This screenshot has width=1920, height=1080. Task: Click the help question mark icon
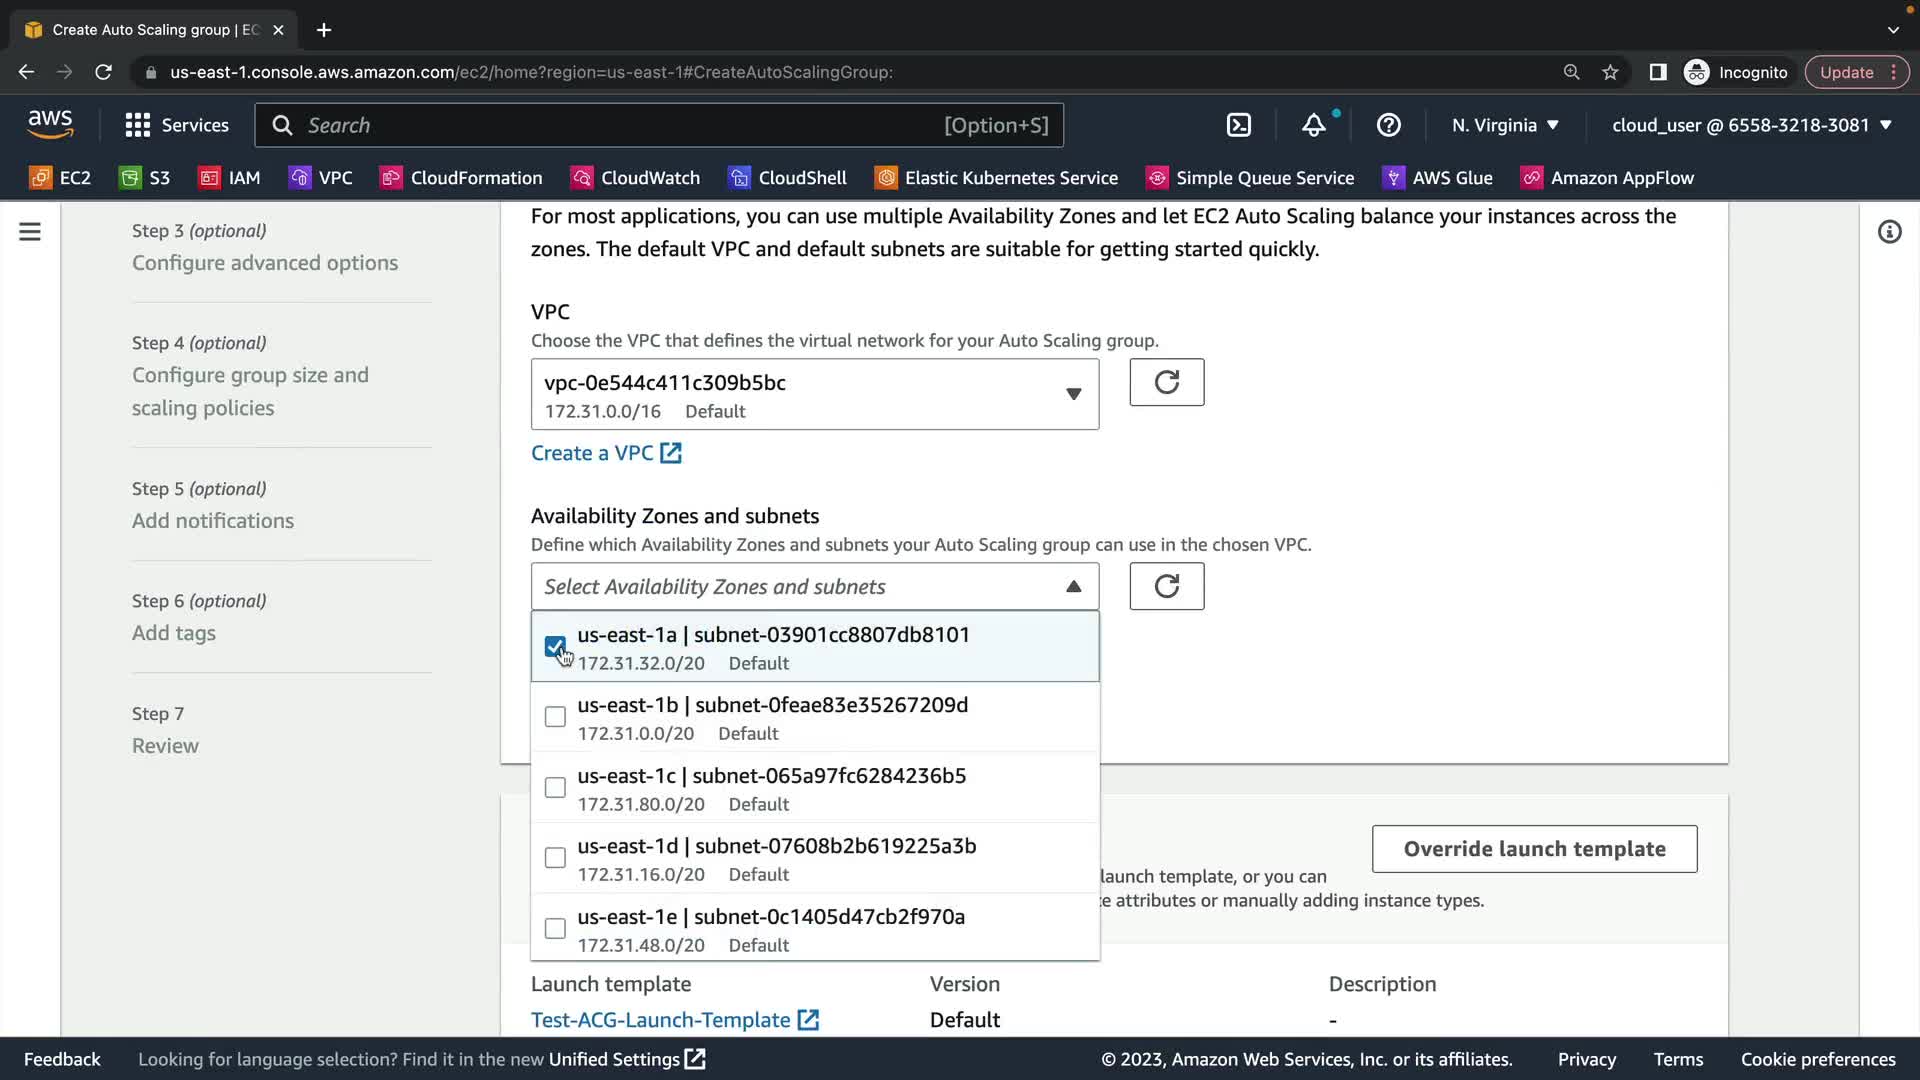tap(1388, 125)
